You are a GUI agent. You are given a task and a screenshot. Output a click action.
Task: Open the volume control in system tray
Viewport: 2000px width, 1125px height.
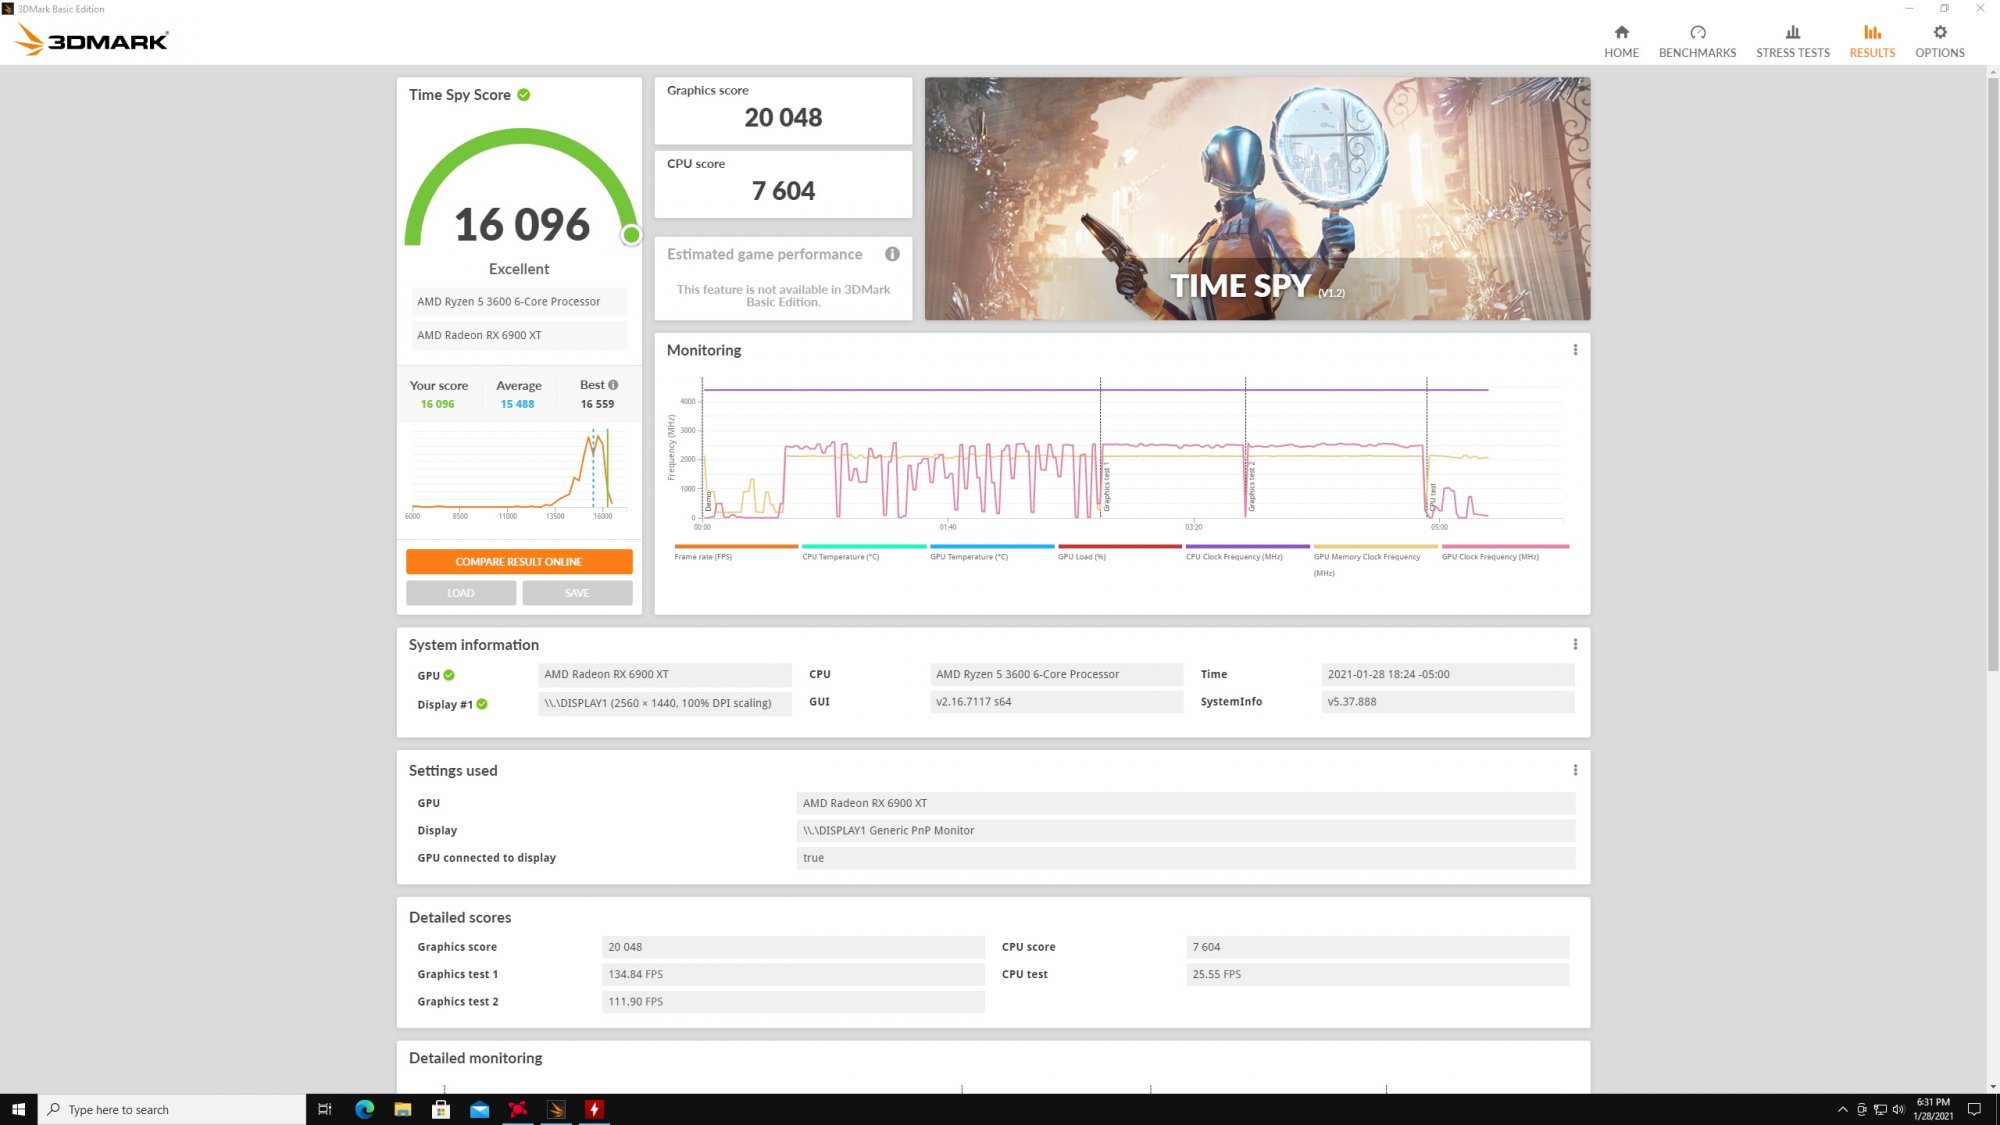(1898, 1109)
